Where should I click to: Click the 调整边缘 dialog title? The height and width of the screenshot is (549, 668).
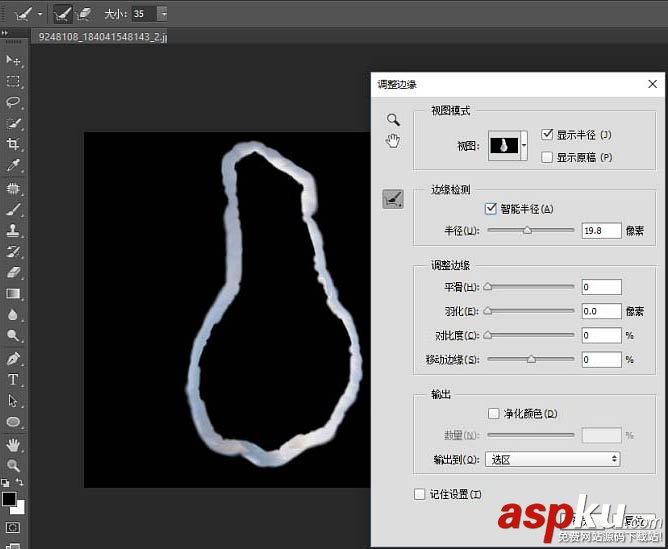pos(397,84)
